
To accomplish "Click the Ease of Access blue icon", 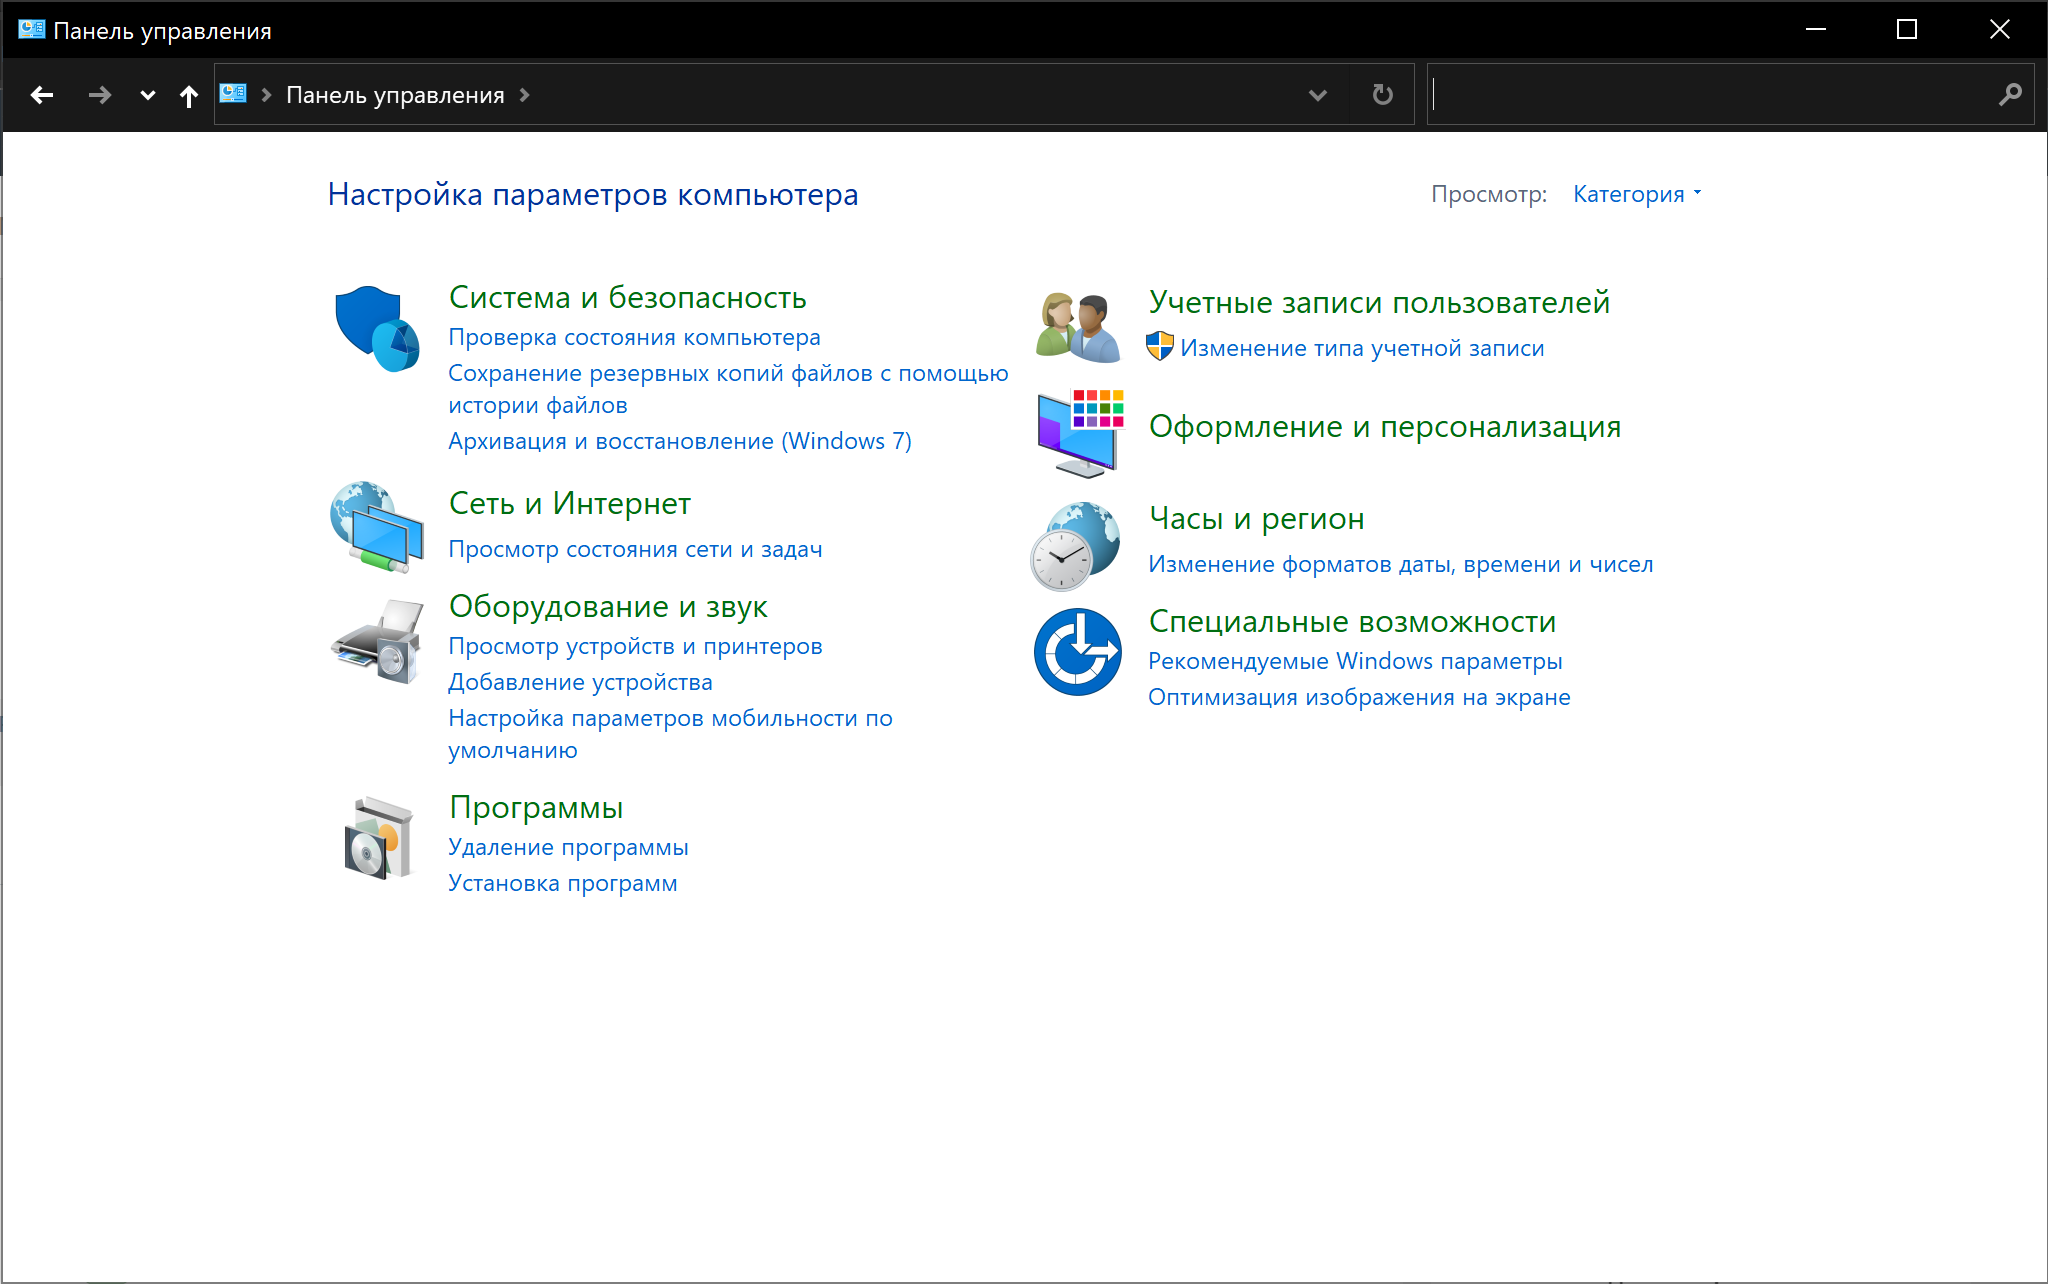I will coord(1077,652).
